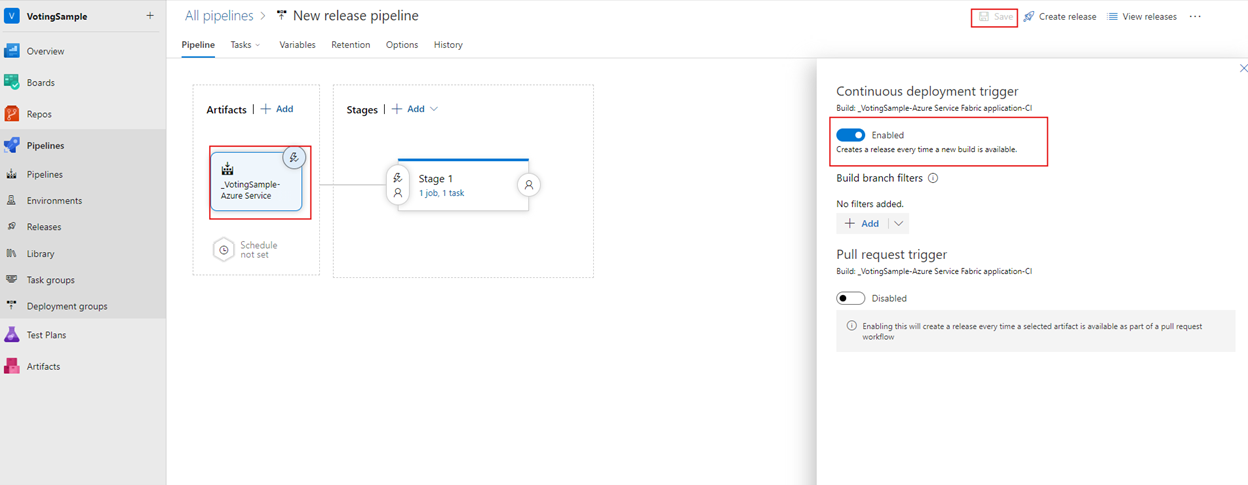Viewport: 1248px width, 485px height.
Task: Click the Build branch filters info icon
Action: [x=933, y=178]
